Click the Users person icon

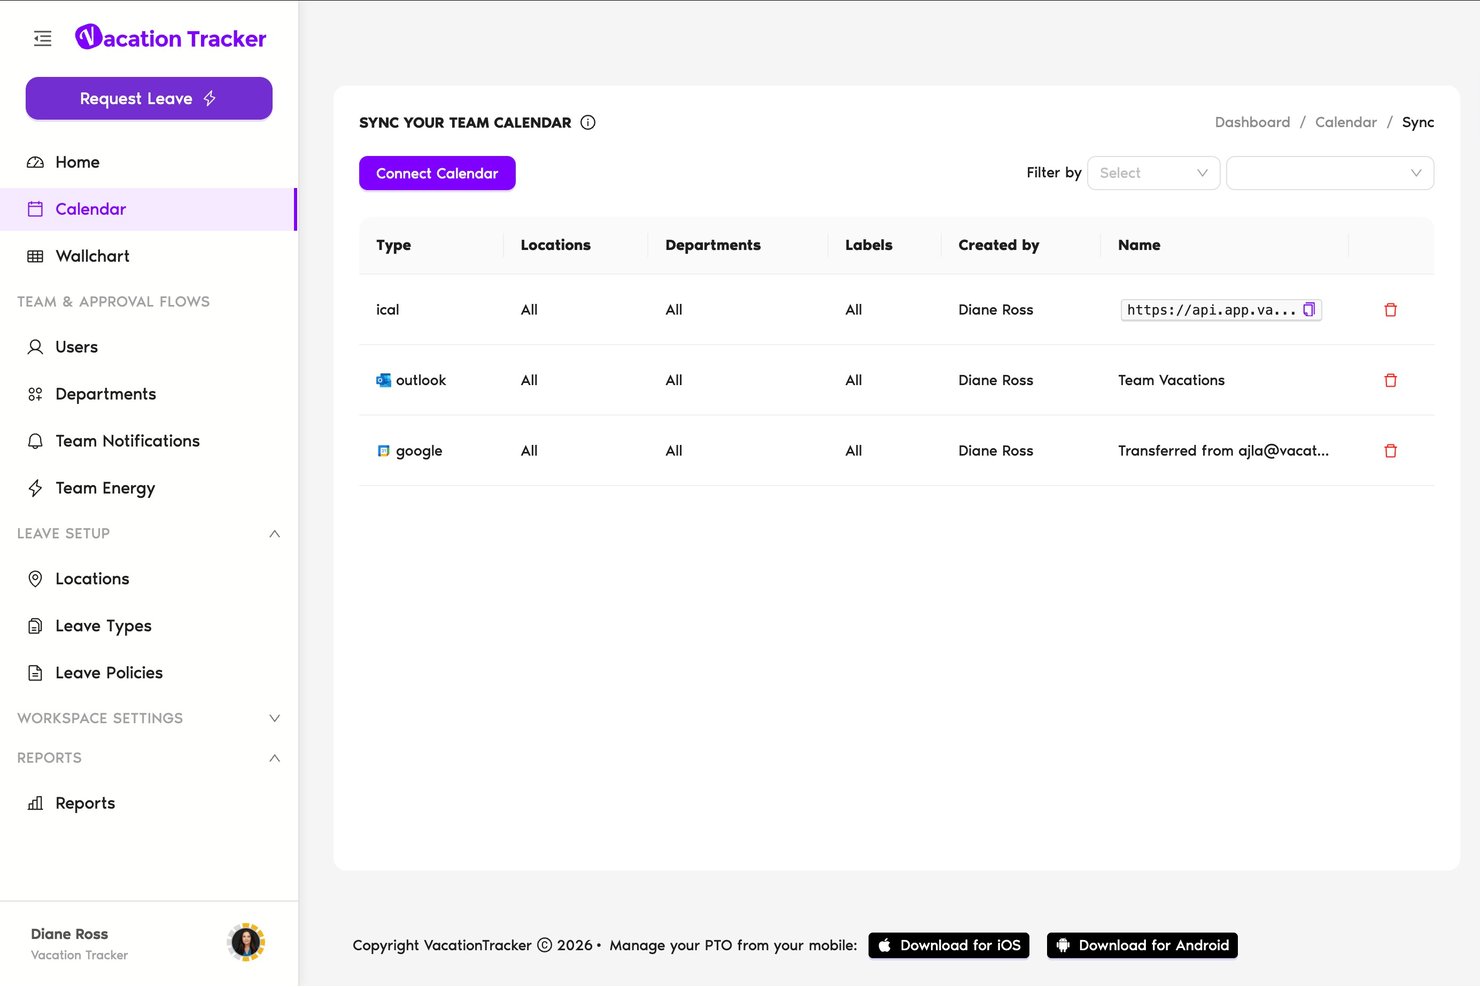tap(35, 347)
